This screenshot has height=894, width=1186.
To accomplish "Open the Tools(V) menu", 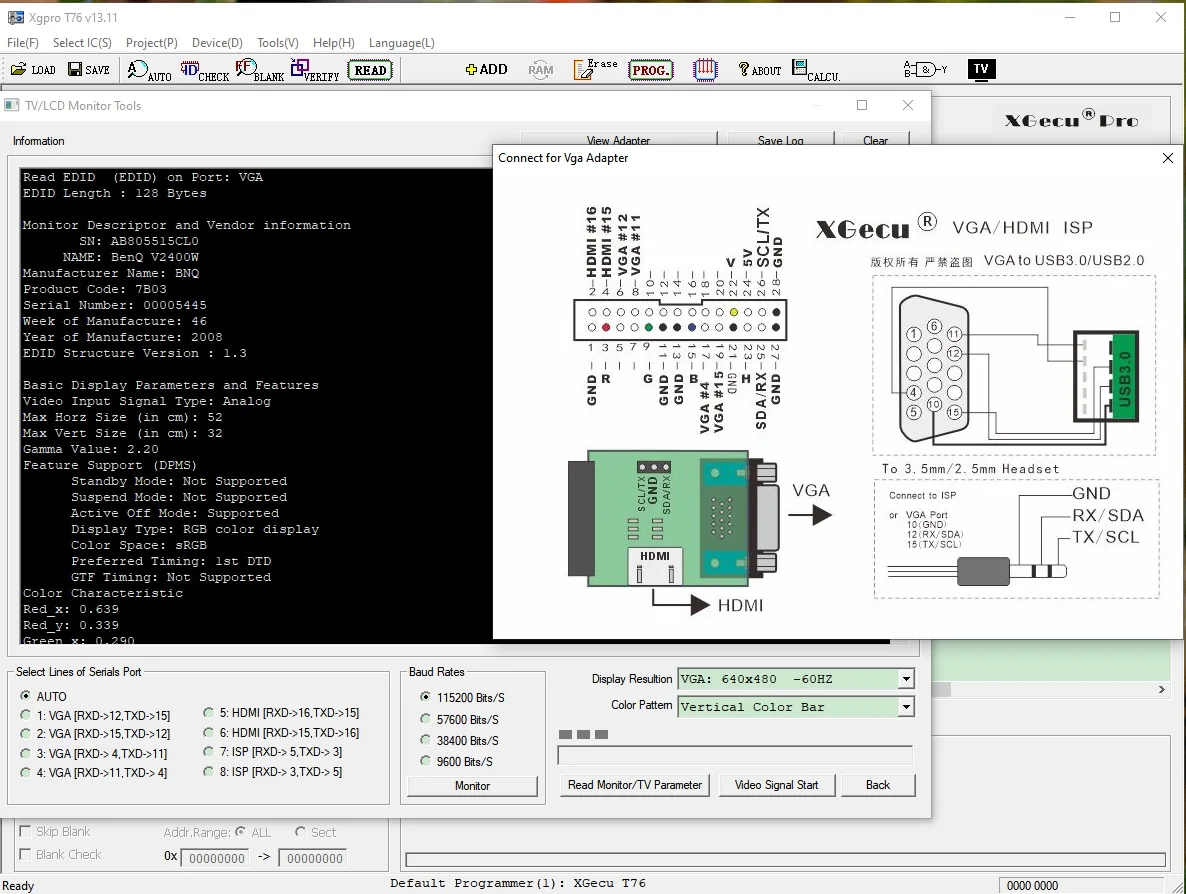I will [x=278, y=43].
